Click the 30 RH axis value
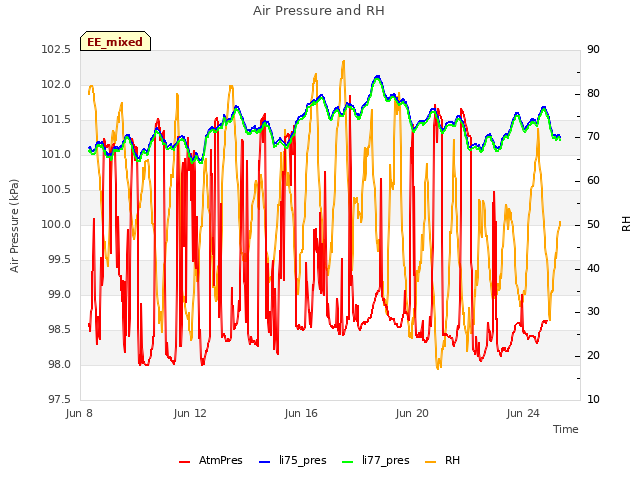The image size is (640, 480). 593,312
